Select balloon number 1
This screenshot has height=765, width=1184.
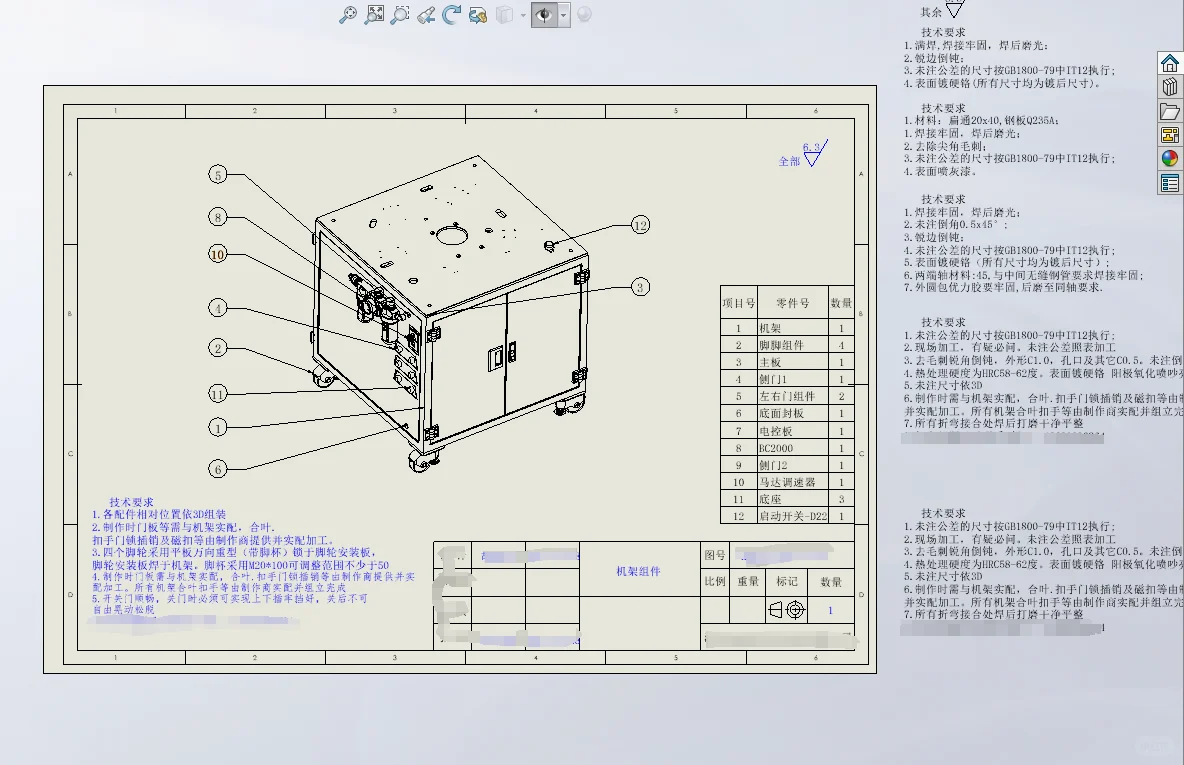[x=217, y=428]
